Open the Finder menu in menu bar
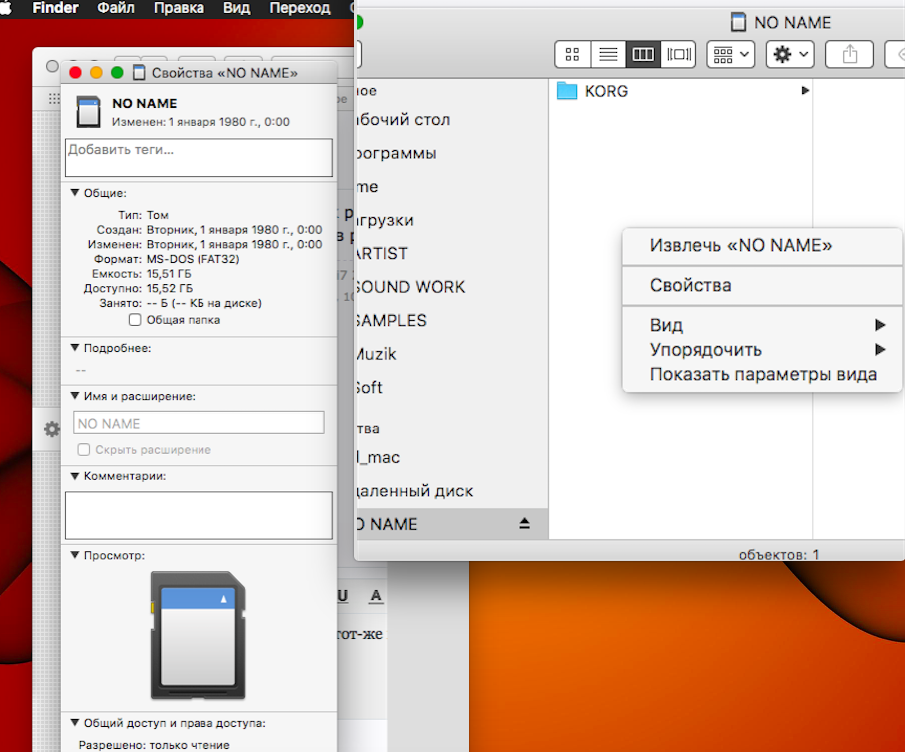905x752 pixels. click(x=55, y=8)
